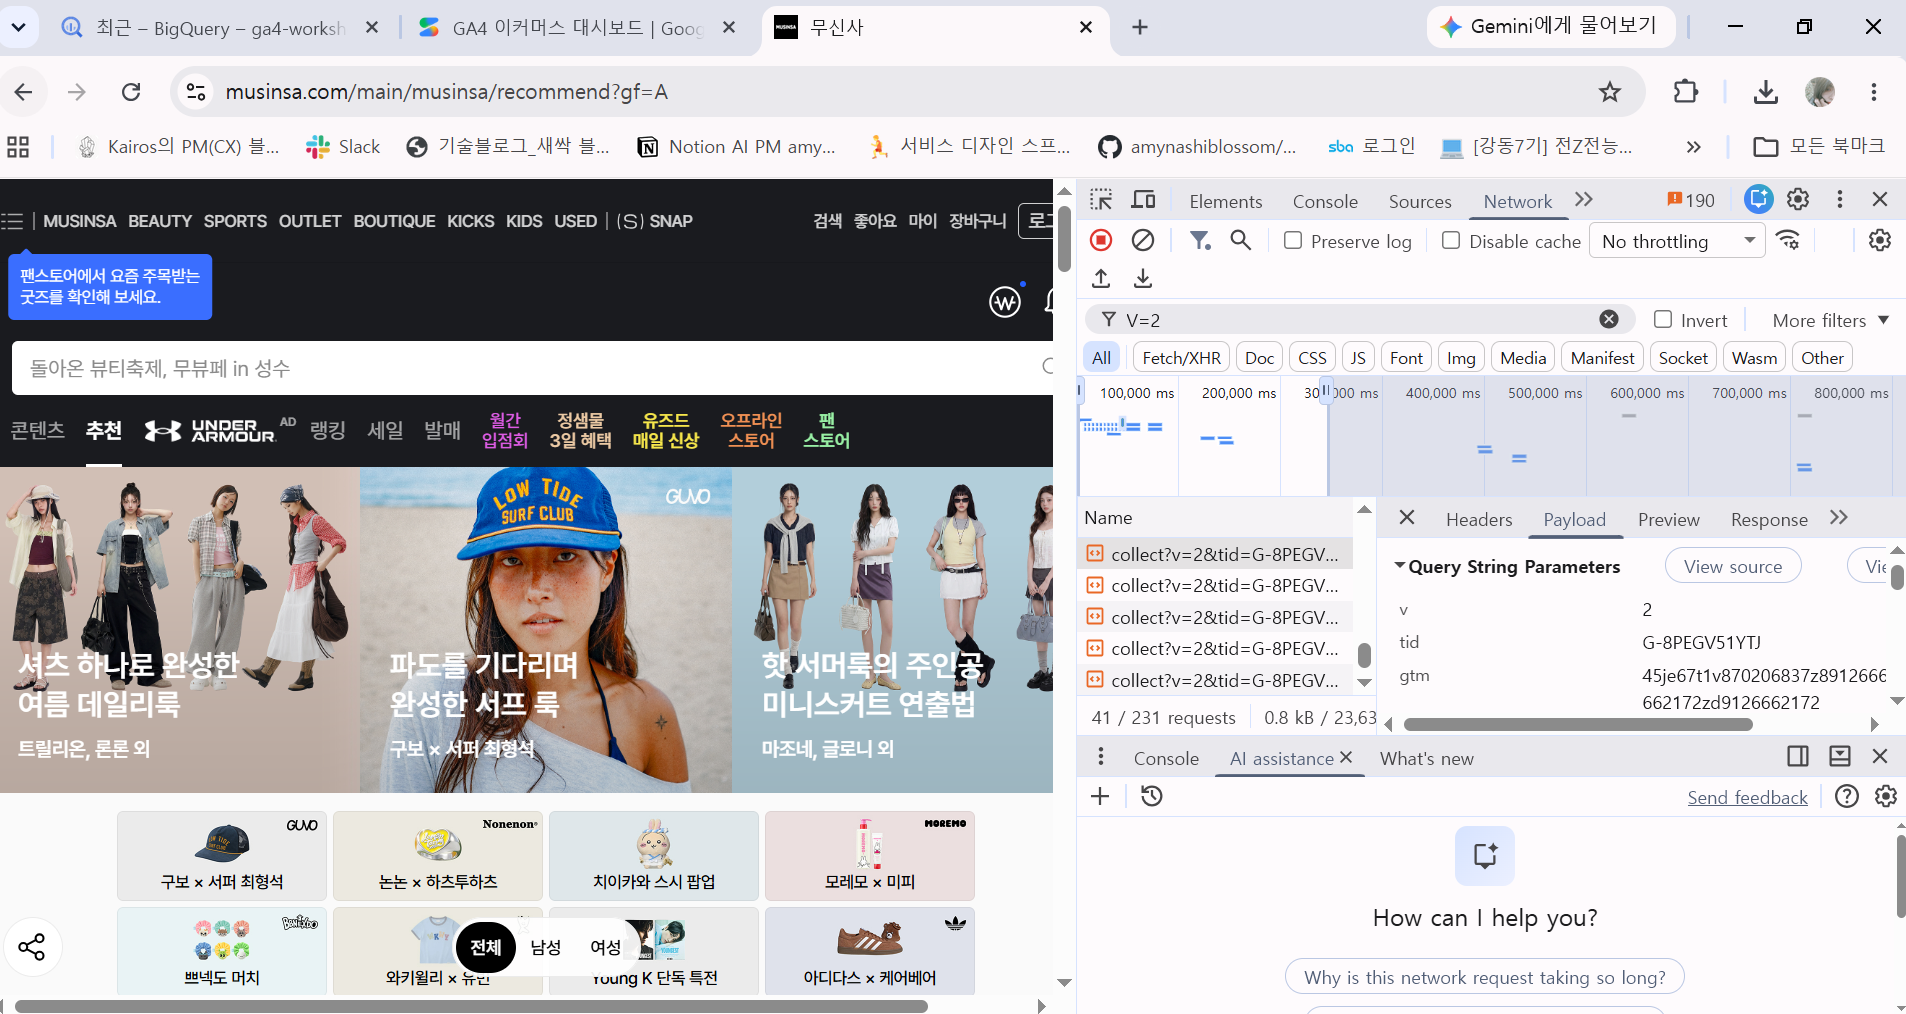Clear the network log
The image size is (1906, 1014).
1143,240
